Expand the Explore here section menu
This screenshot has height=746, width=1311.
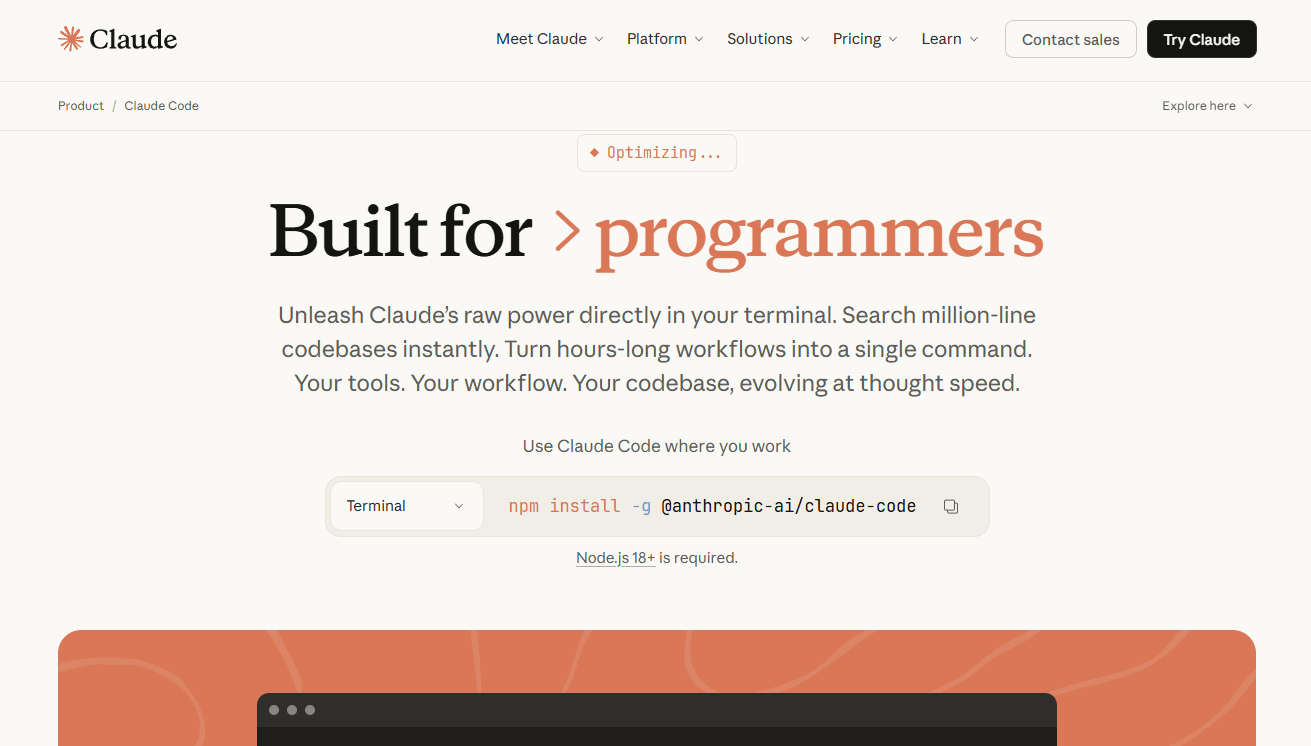coord(1206,106)
